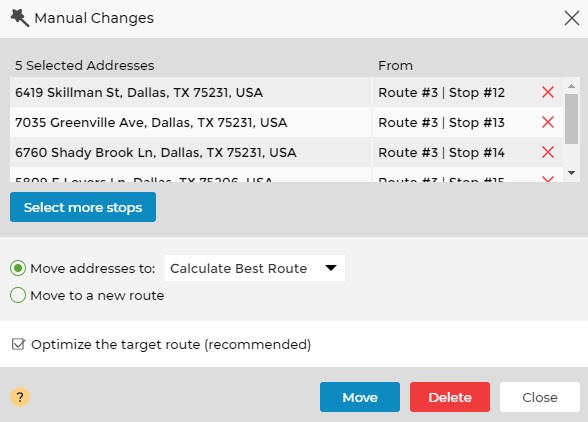Click the address list scroll down arrow

(x=572, y=173)
